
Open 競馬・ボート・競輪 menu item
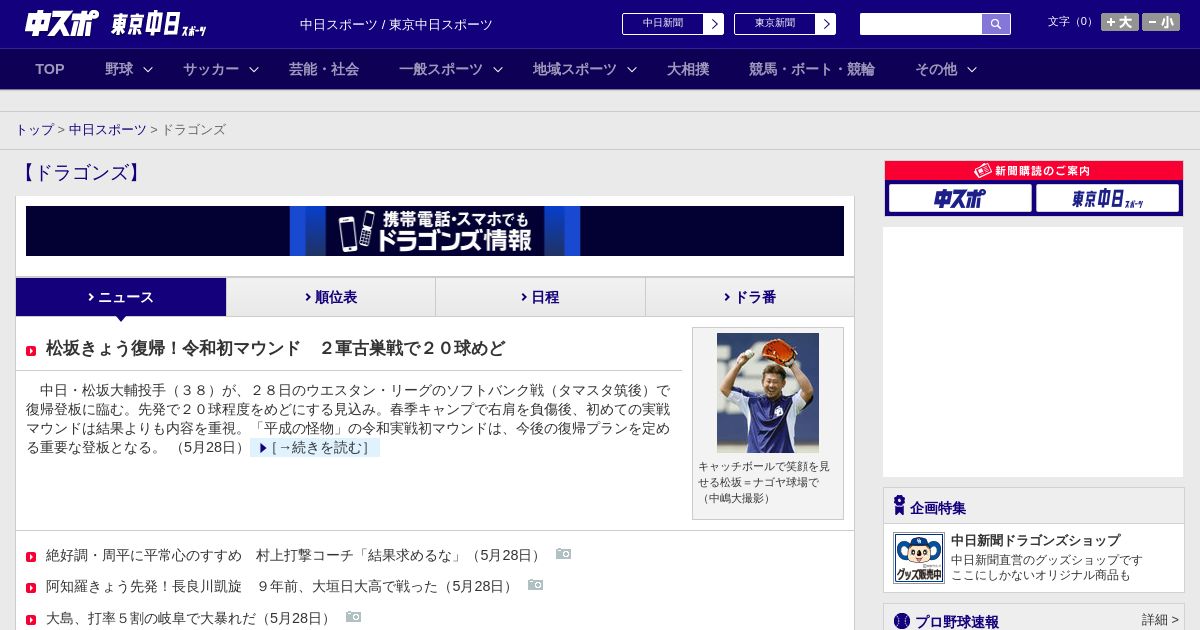pyautogui.click(x=812, y=69)
